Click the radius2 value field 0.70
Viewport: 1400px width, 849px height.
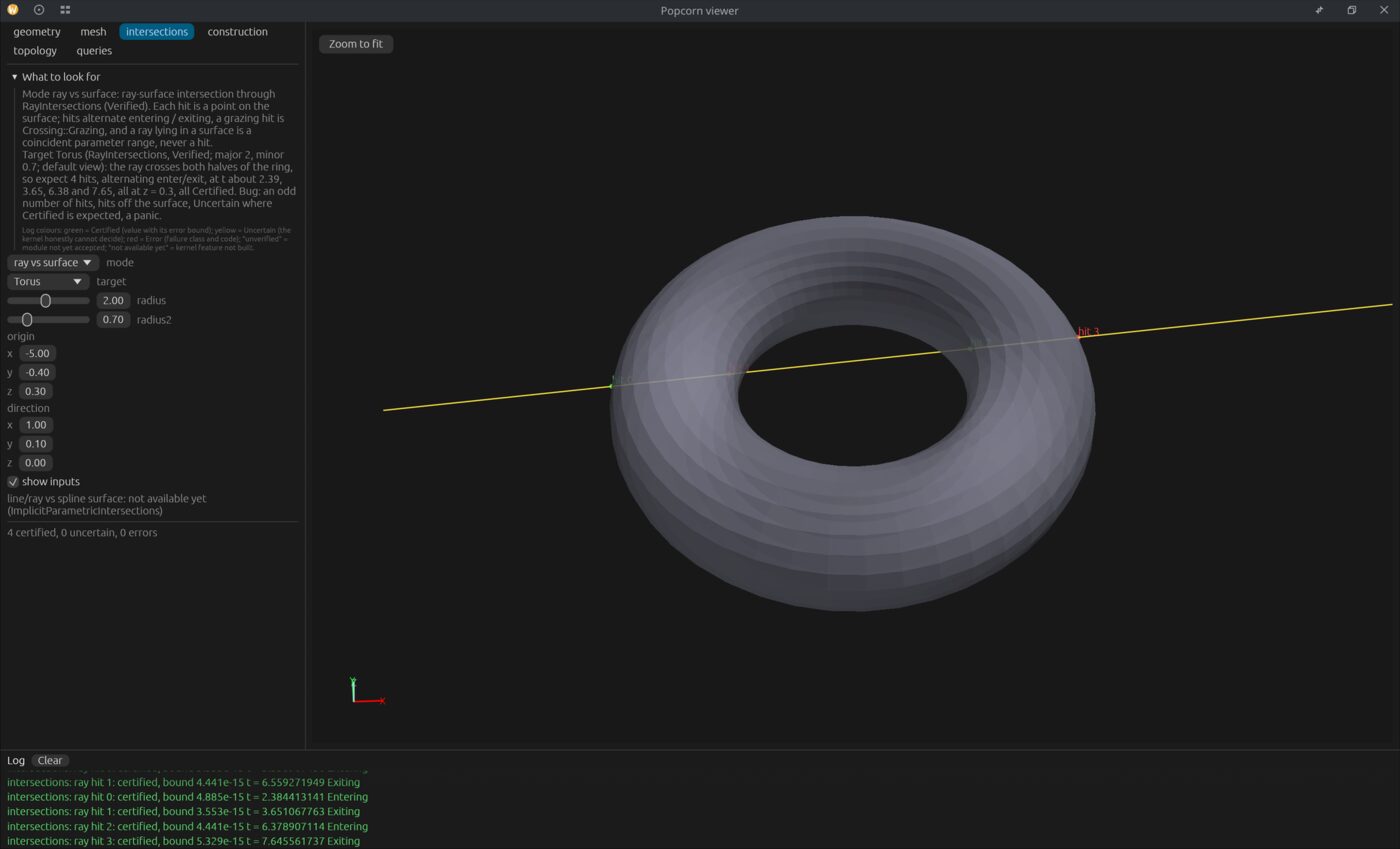pos(113,320)
